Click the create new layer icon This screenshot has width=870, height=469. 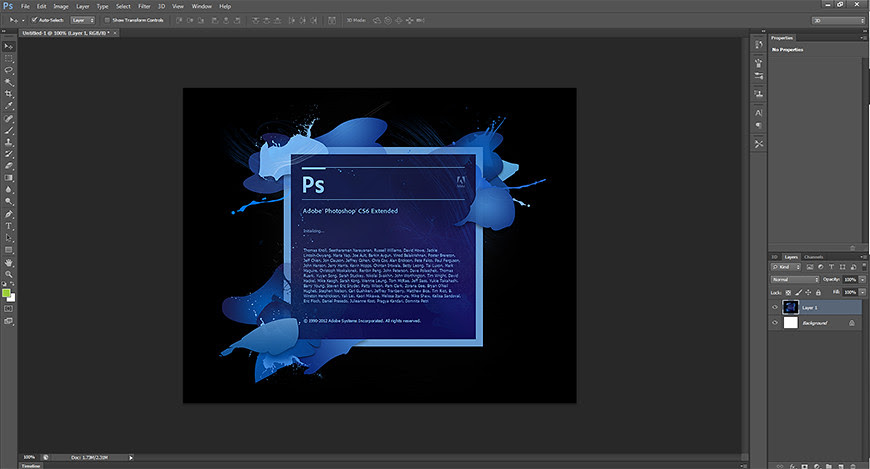tap(841, 466)
